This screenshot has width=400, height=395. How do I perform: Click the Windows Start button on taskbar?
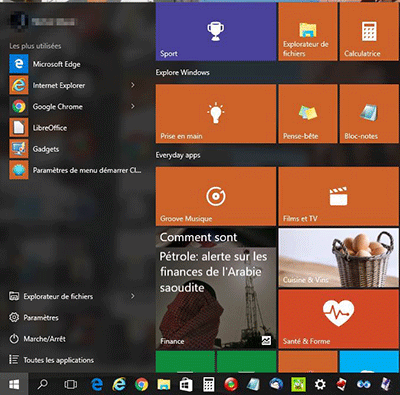(14, 384)
